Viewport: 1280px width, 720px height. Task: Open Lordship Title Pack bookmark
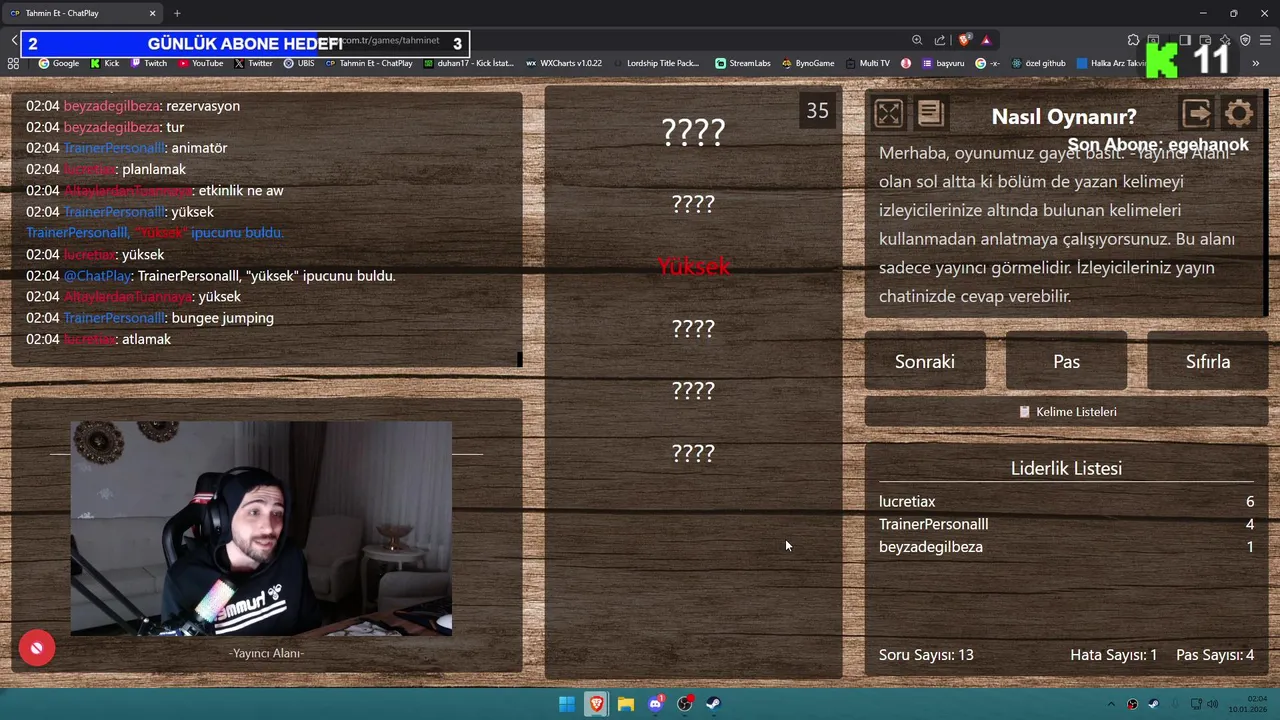point(656,63)
